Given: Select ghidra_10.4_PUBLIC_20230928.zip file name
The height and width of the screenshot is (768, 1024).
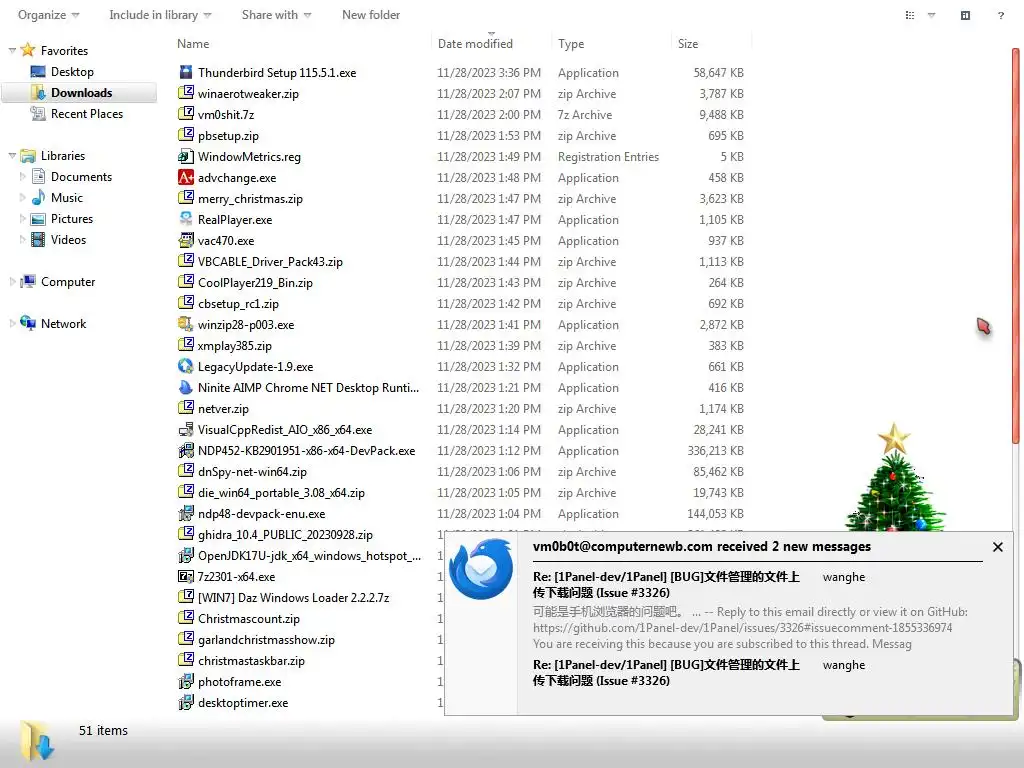Looking at the screenshot, I should pos(285,534).
